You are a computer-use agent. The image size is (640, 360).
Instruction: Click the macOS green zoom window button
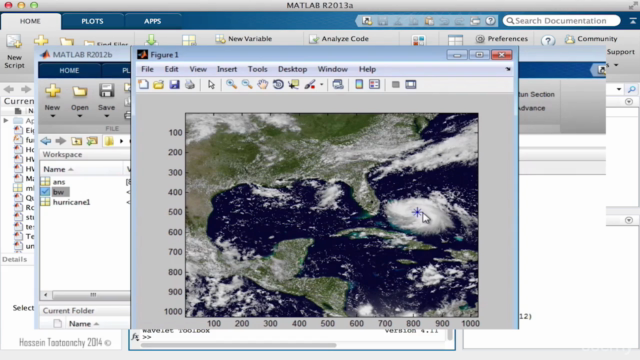34,5
